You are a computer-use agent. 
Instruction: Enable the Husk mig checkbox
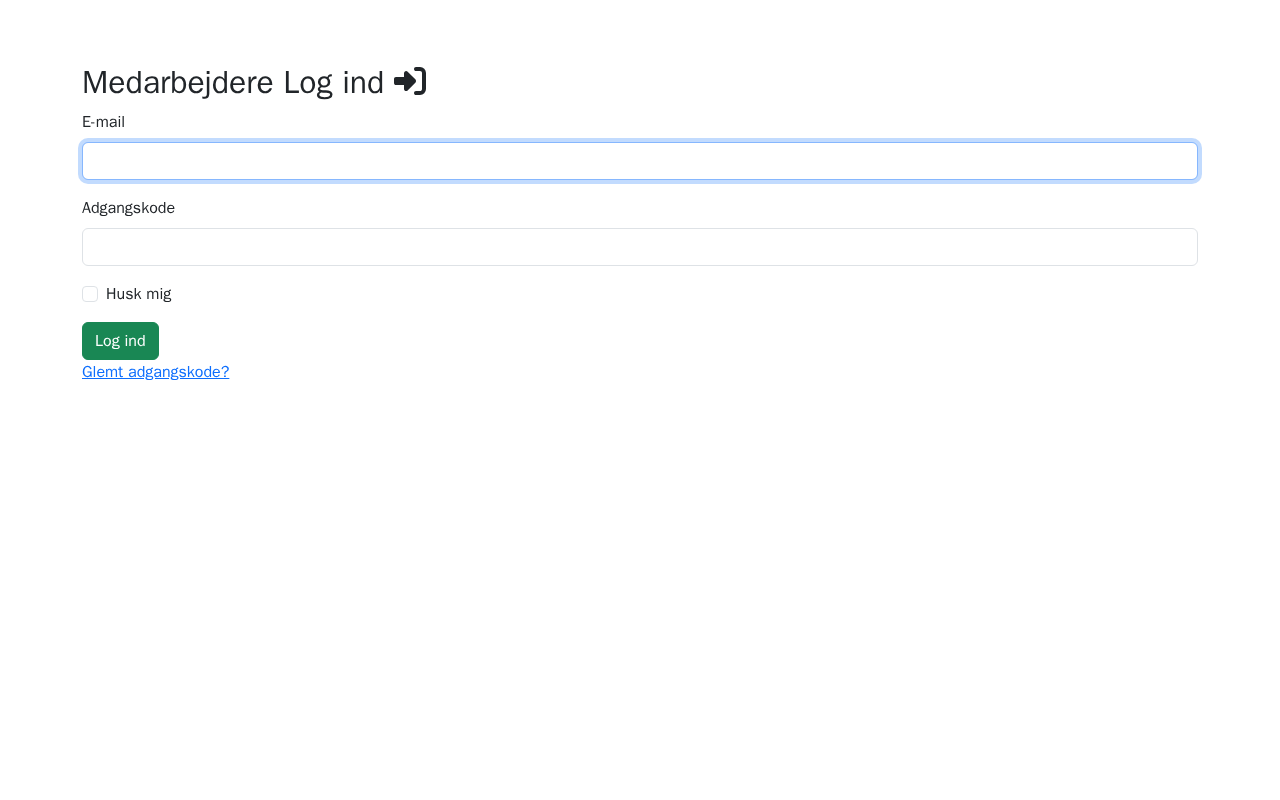[90, 294]
